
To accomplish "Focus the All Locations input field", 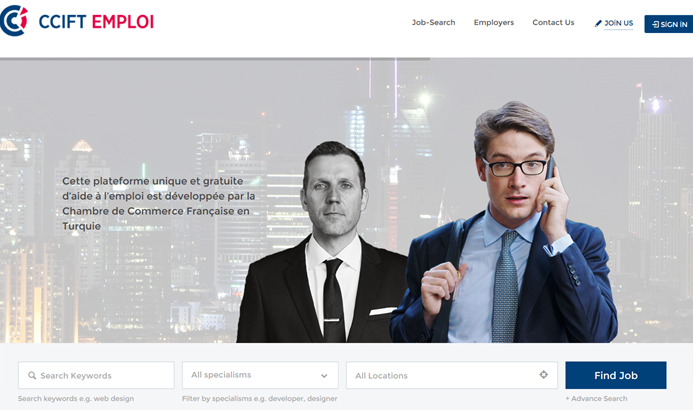I will [452, 375].
